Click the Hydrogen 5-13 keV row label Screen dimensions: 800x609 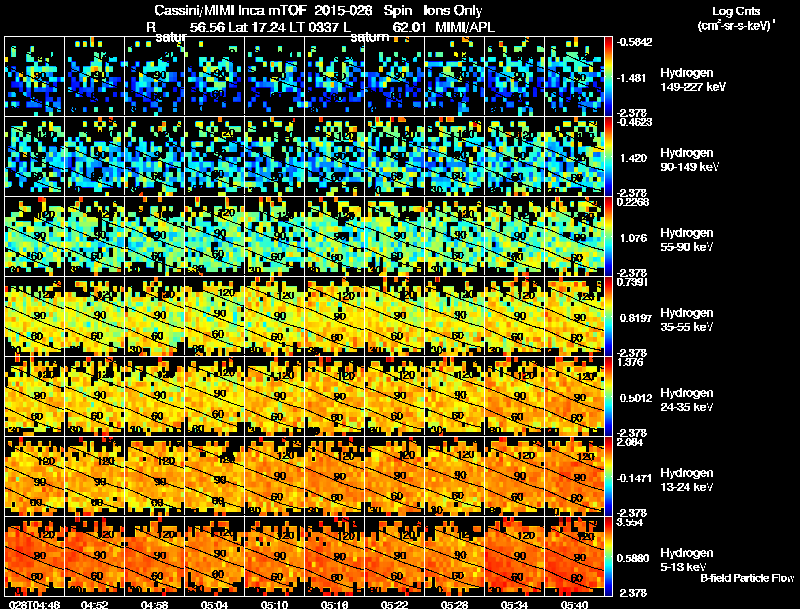pyautogui.click(x=687, y=560)
